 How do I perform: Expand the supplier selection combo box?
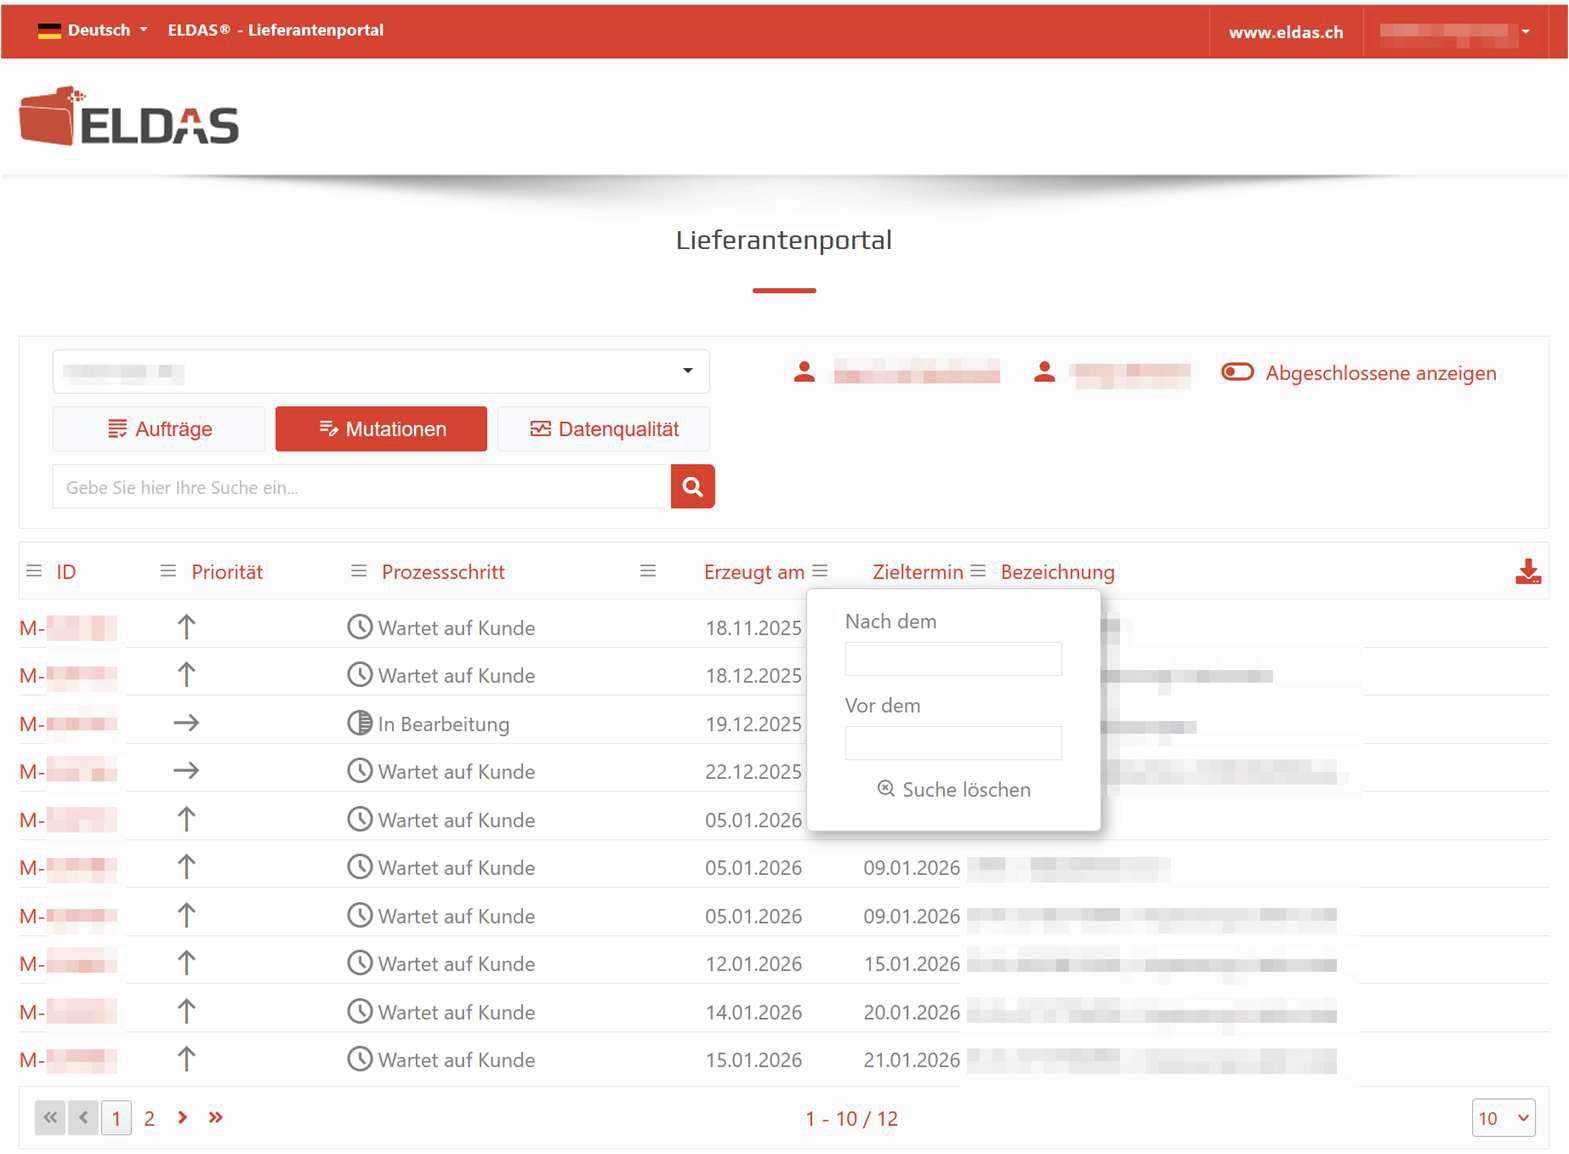(381, 372)
